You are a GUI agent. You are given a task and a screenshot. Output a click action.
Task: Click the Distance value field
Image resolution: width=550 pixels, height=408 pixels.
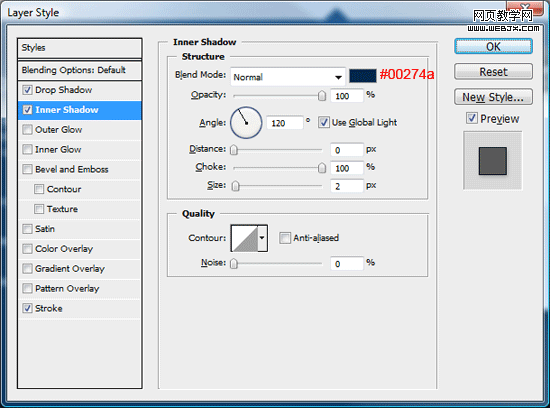pos(347,150)
